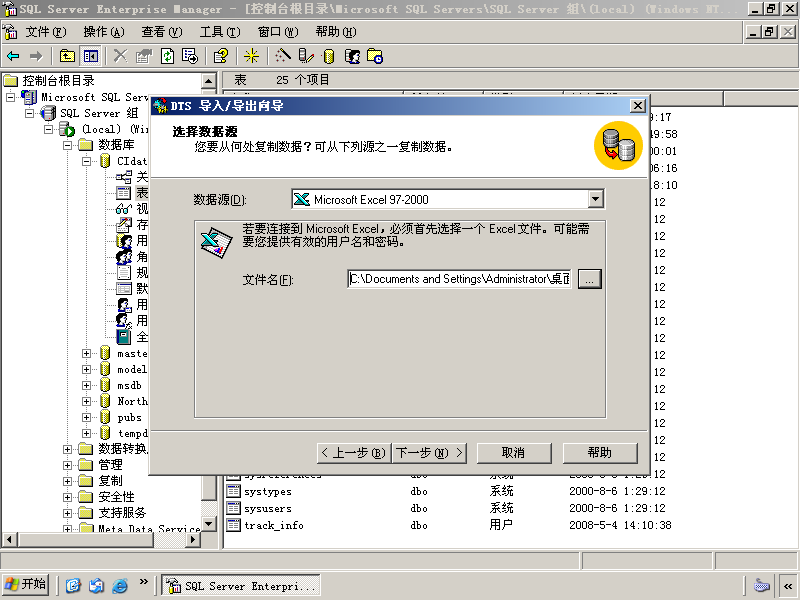Select the track_info table row
The height and width of the screenshot is (600, 800).
449,525
